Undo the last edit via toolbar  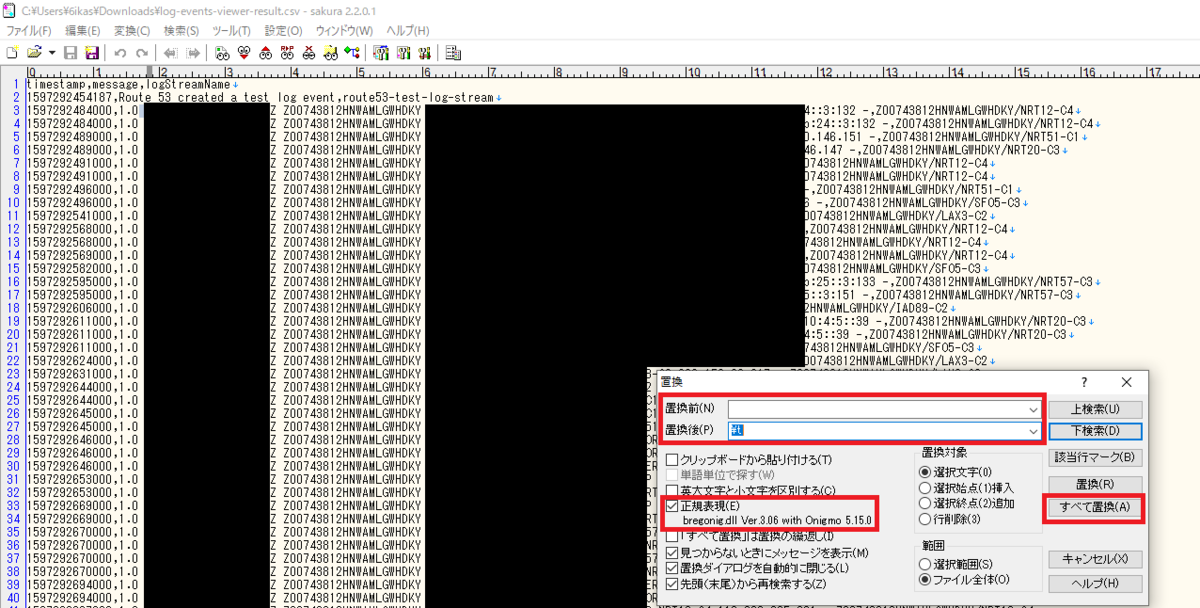pyautogui.click(x=120, y=53)
